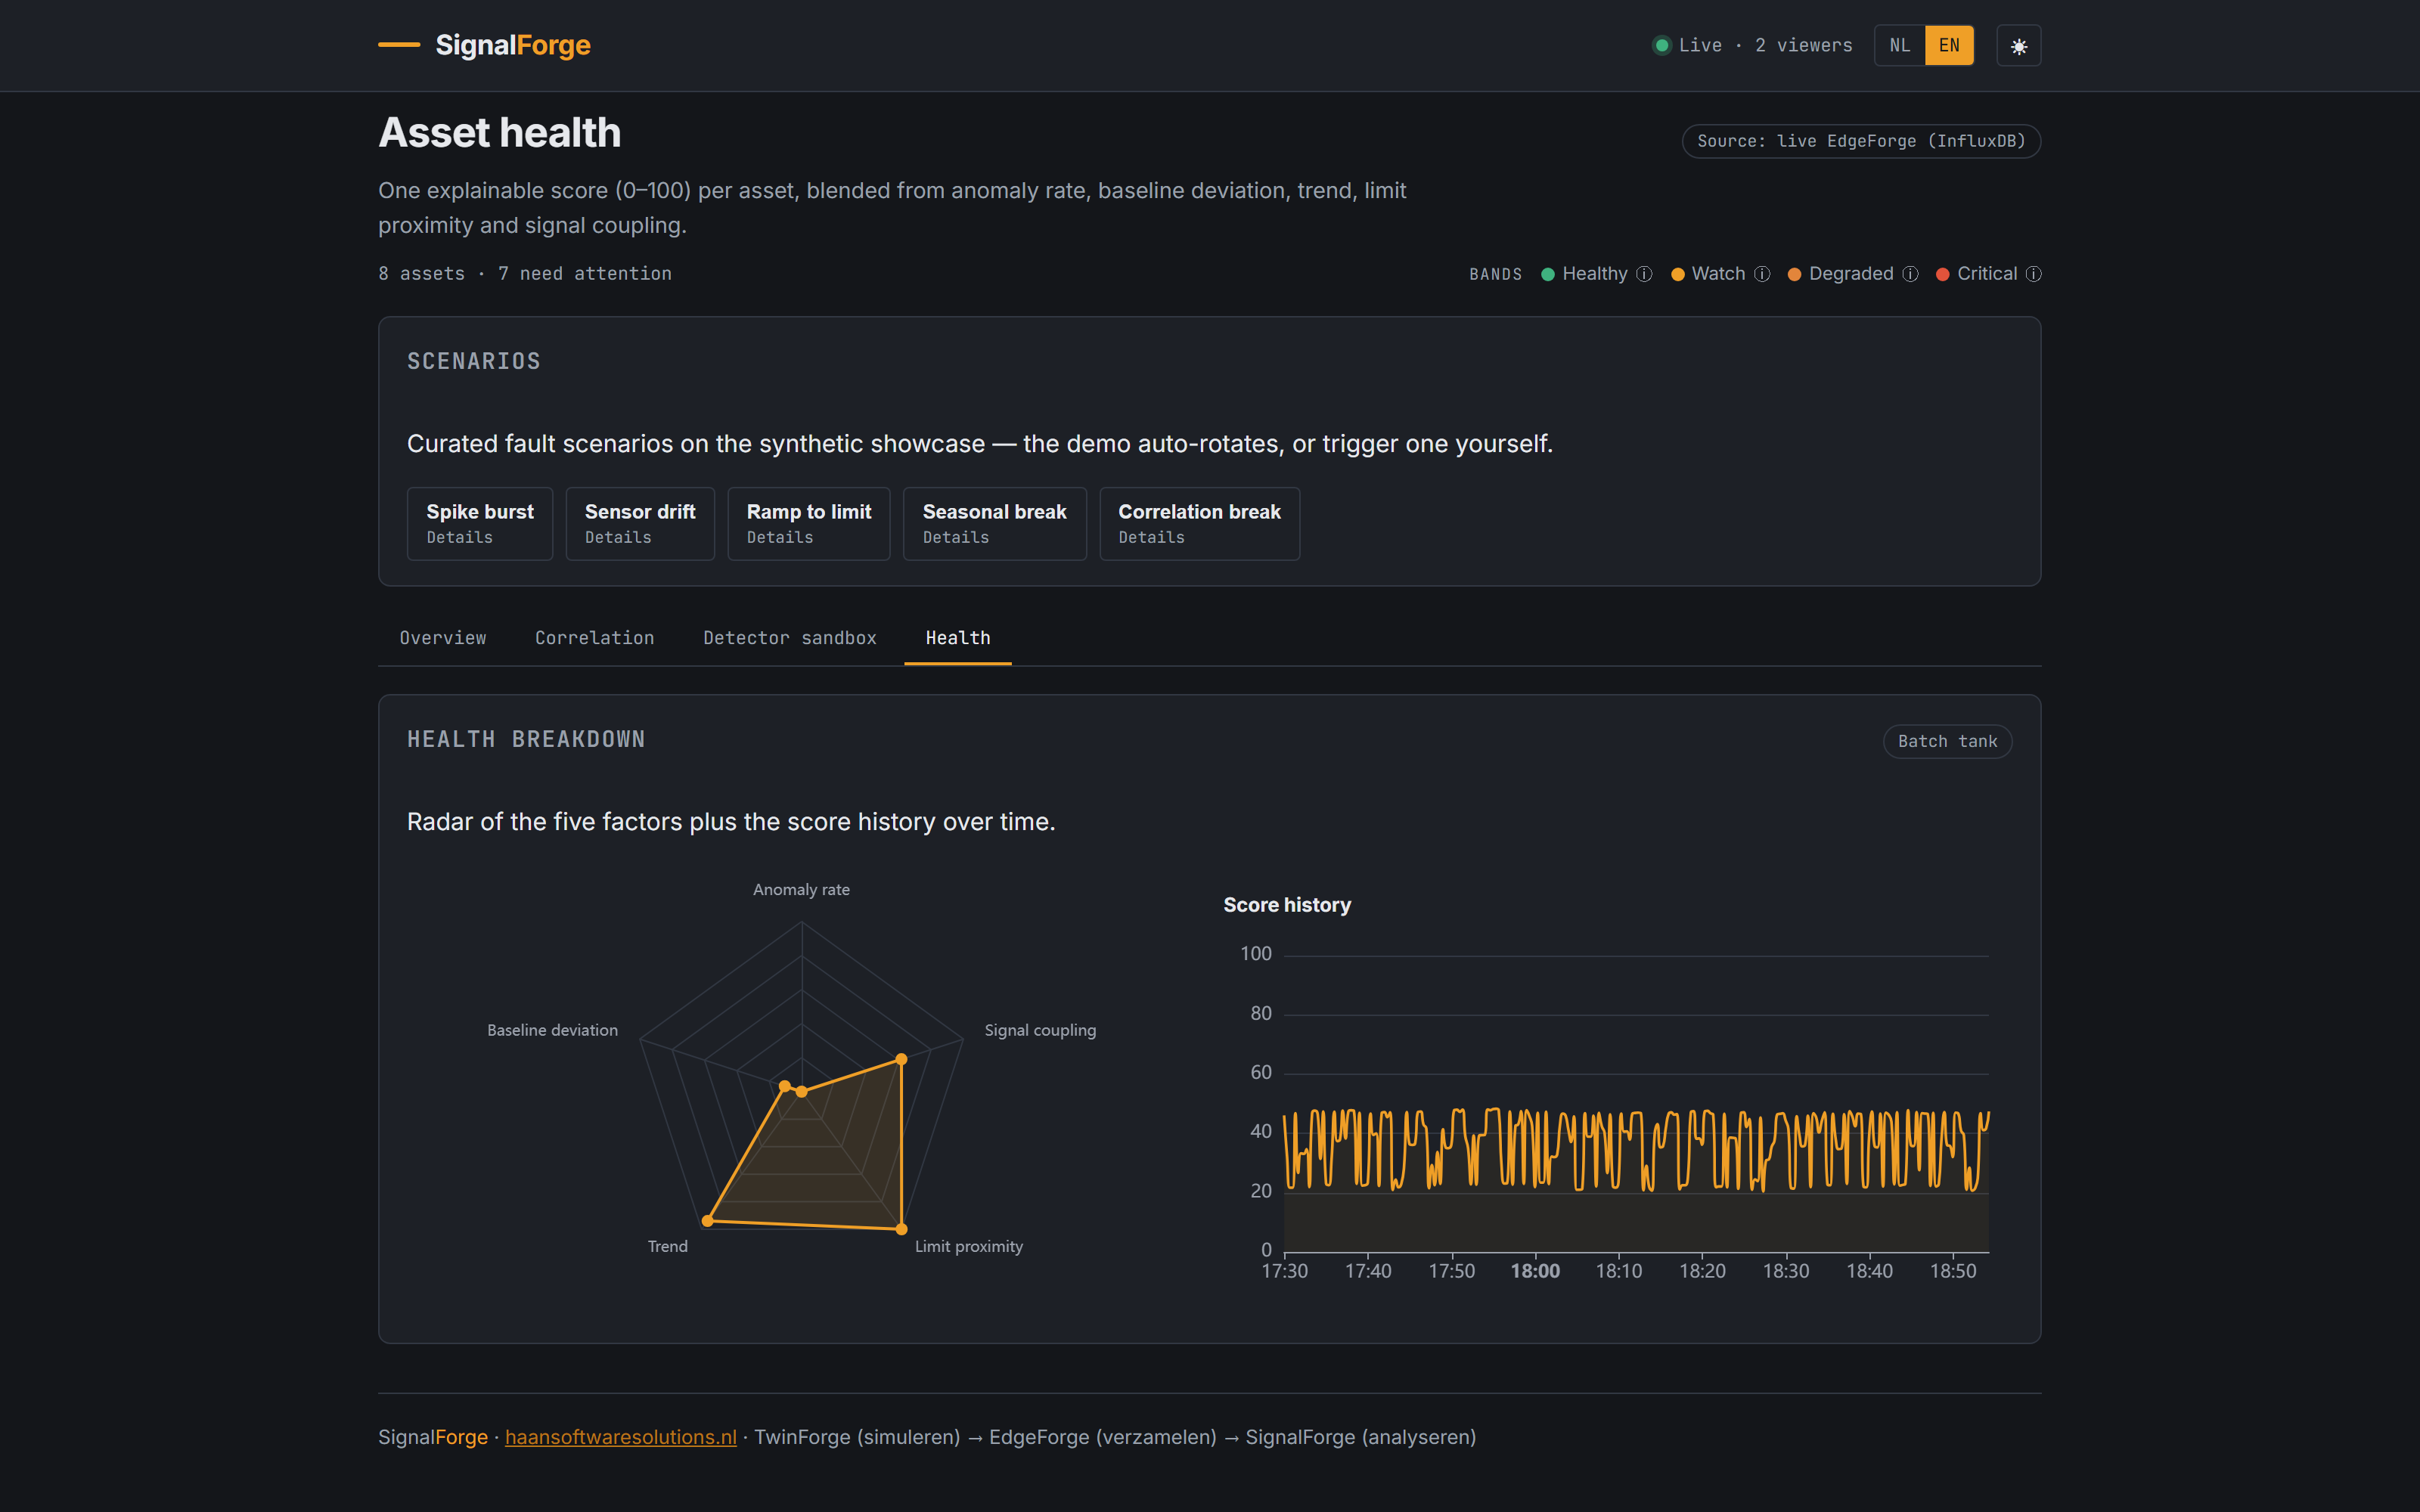Click the 'Asset health' page title
This screenshot has height=1512, width=2420.
coord(500,133)
